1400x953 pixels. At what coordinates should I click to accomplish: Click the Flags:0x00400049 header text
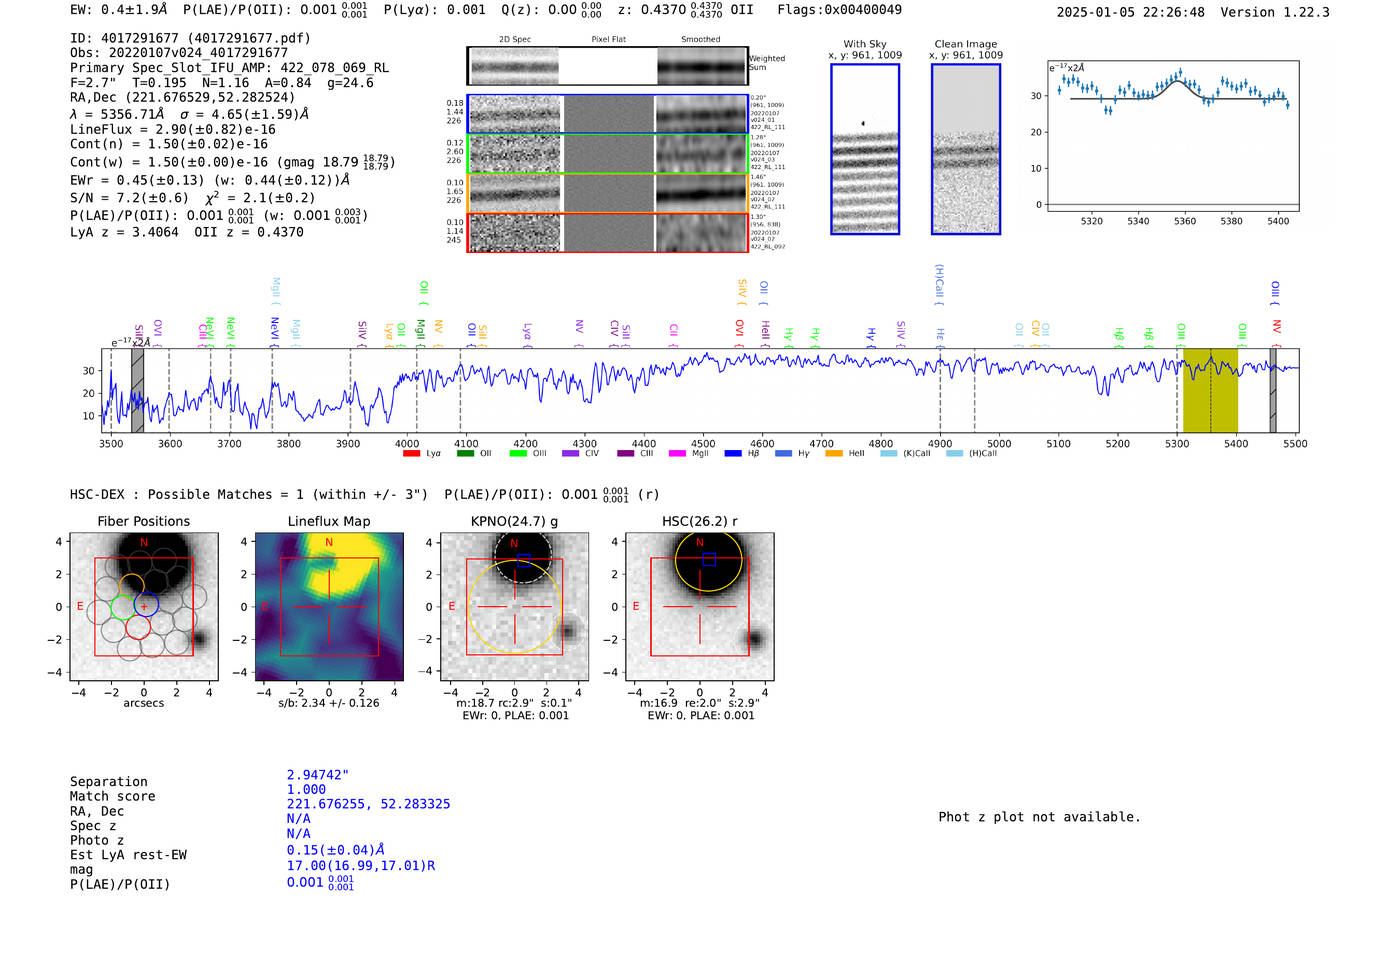(840, 9)
